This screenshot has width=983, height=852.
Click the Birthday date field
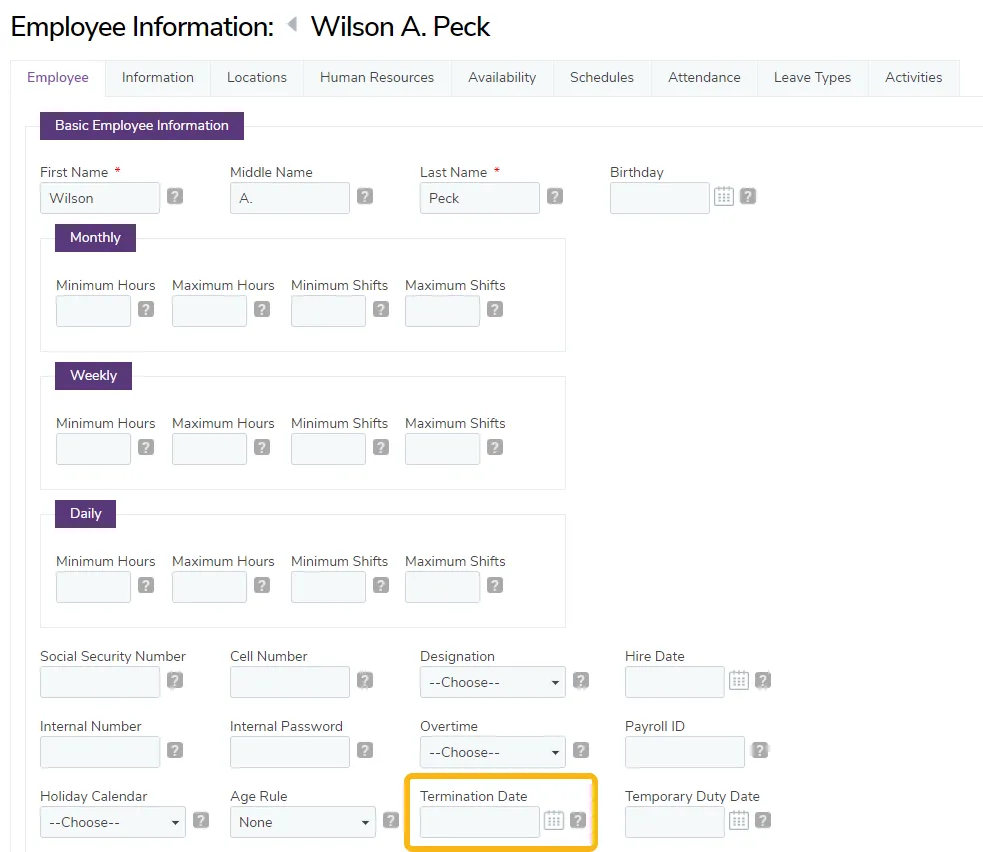coord(660,198)
